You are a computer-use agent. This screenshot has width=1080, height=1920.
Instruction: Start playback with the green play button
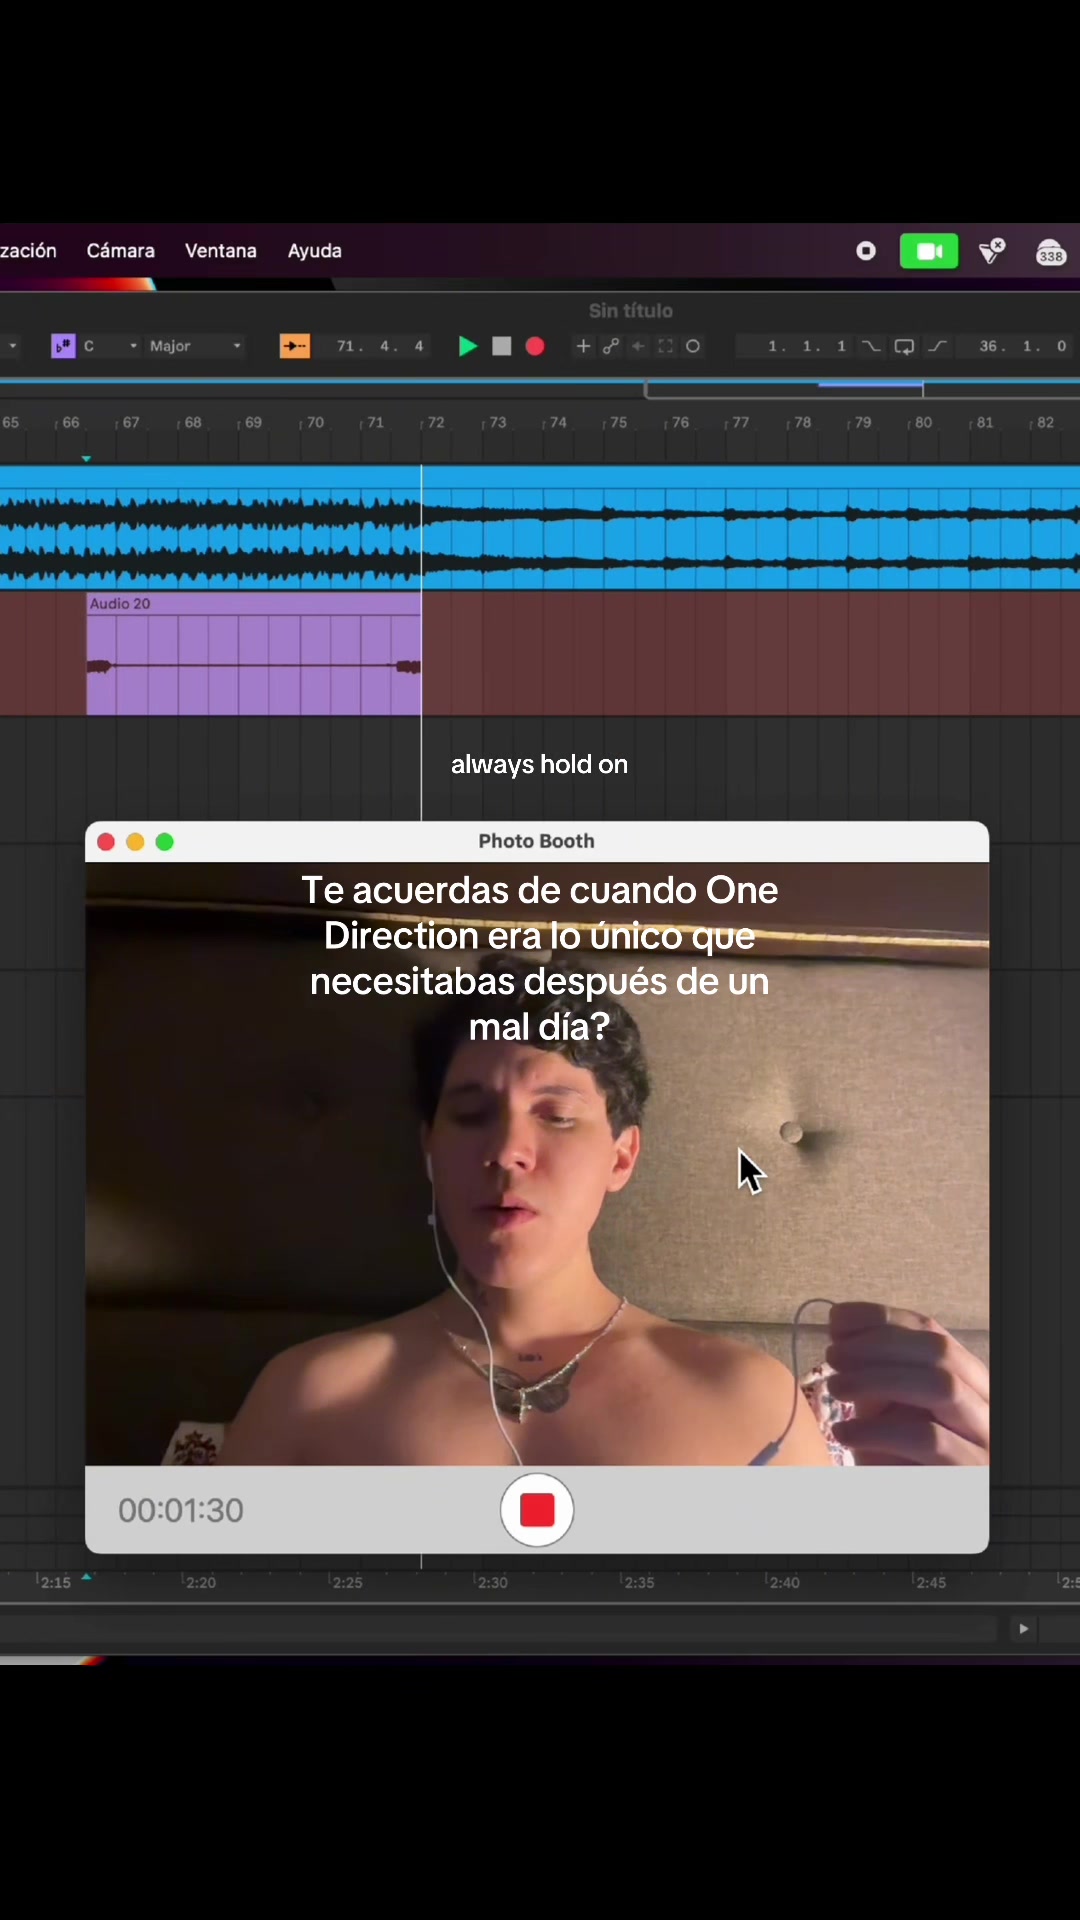(x=467, y=346)
